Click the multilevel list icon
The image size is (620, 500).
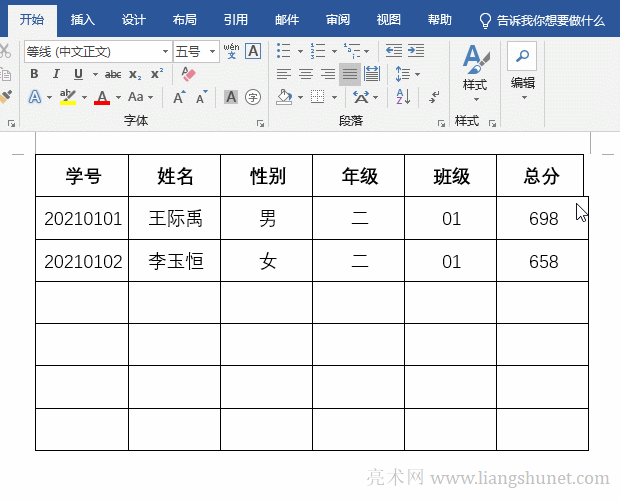click(352, 51)
